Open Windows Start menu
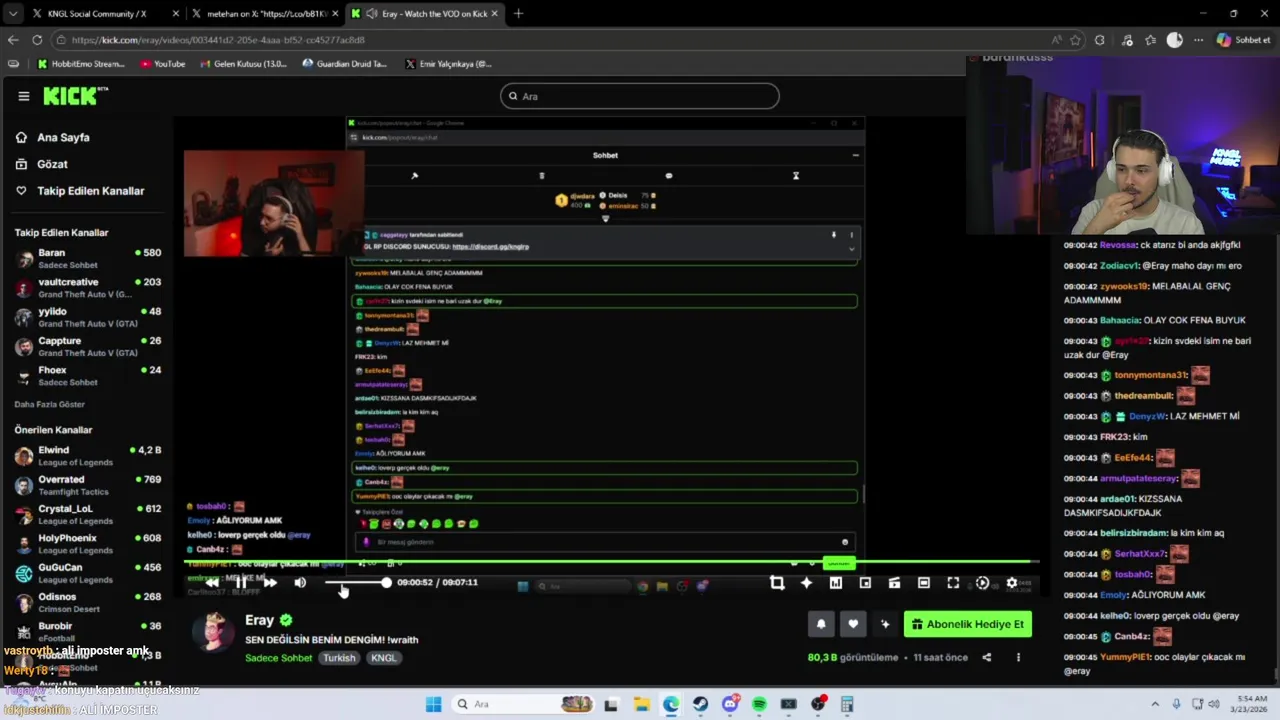 click(x=433, y=704)
